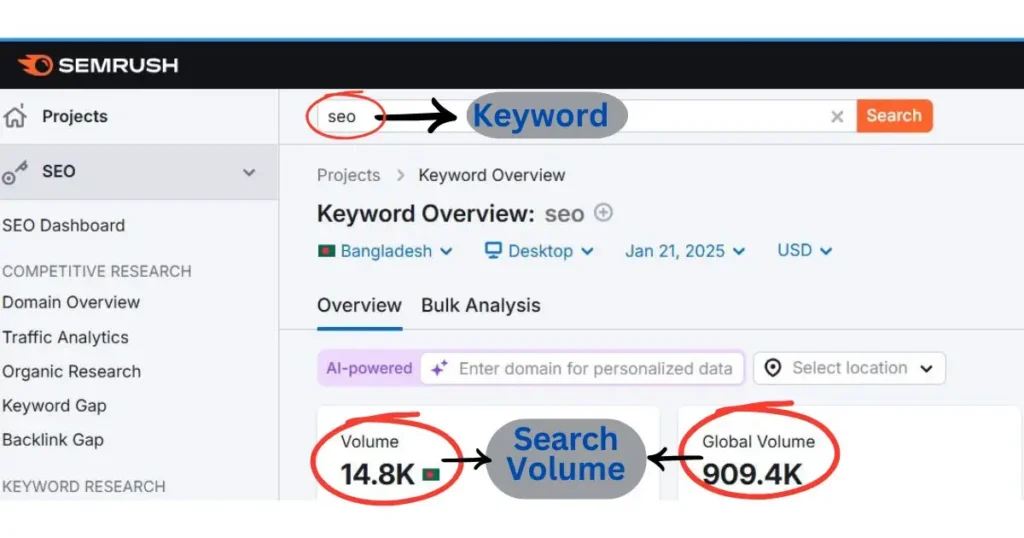The width and height of the screenshot is (1024, 538).
Task: Click the desktop monitor icon
Action: coord(493,251)
